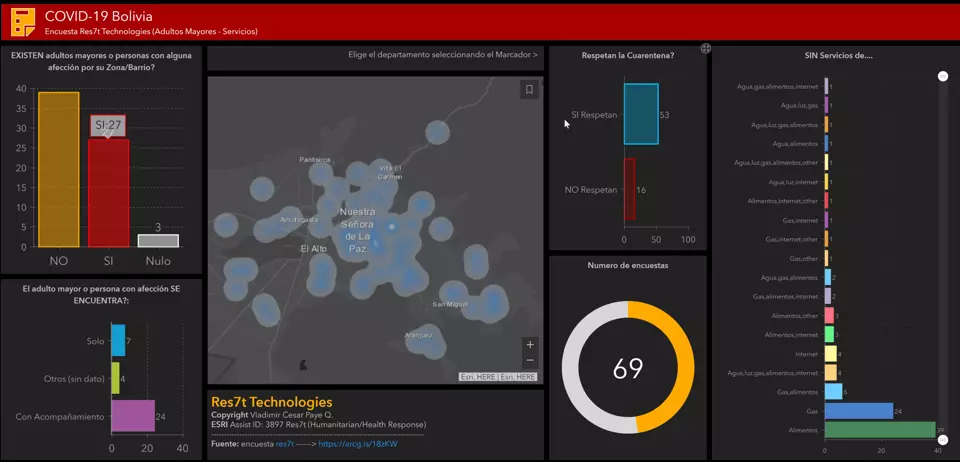Click the gray Nulo bar

(158, 240)
